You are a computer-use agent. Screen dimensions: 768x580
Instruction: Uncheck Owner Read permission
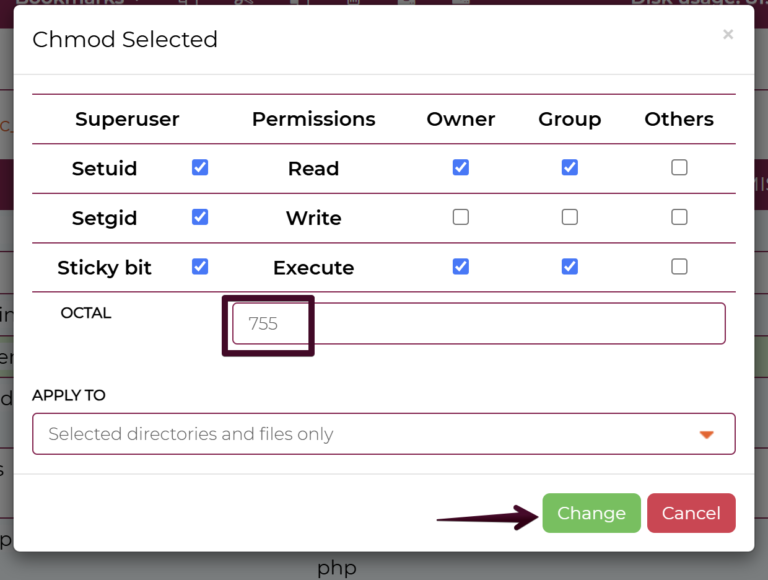[460, 168]
